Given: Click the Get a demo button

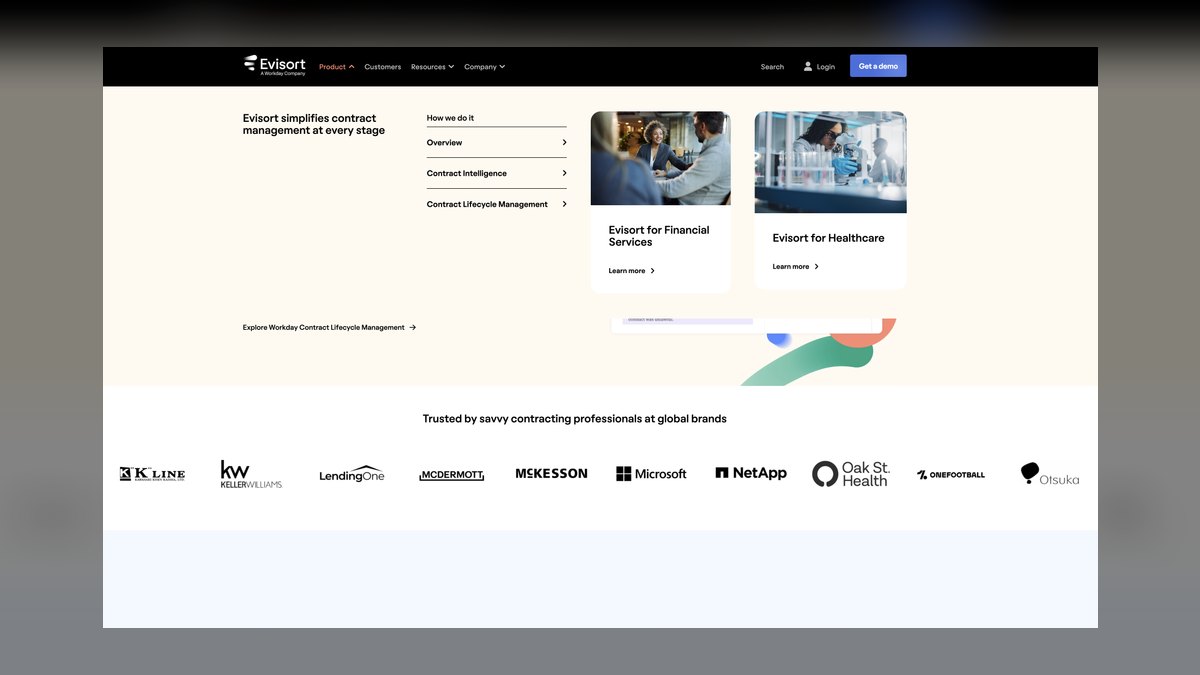Looking at the screenshot, I should pos(878,66).
